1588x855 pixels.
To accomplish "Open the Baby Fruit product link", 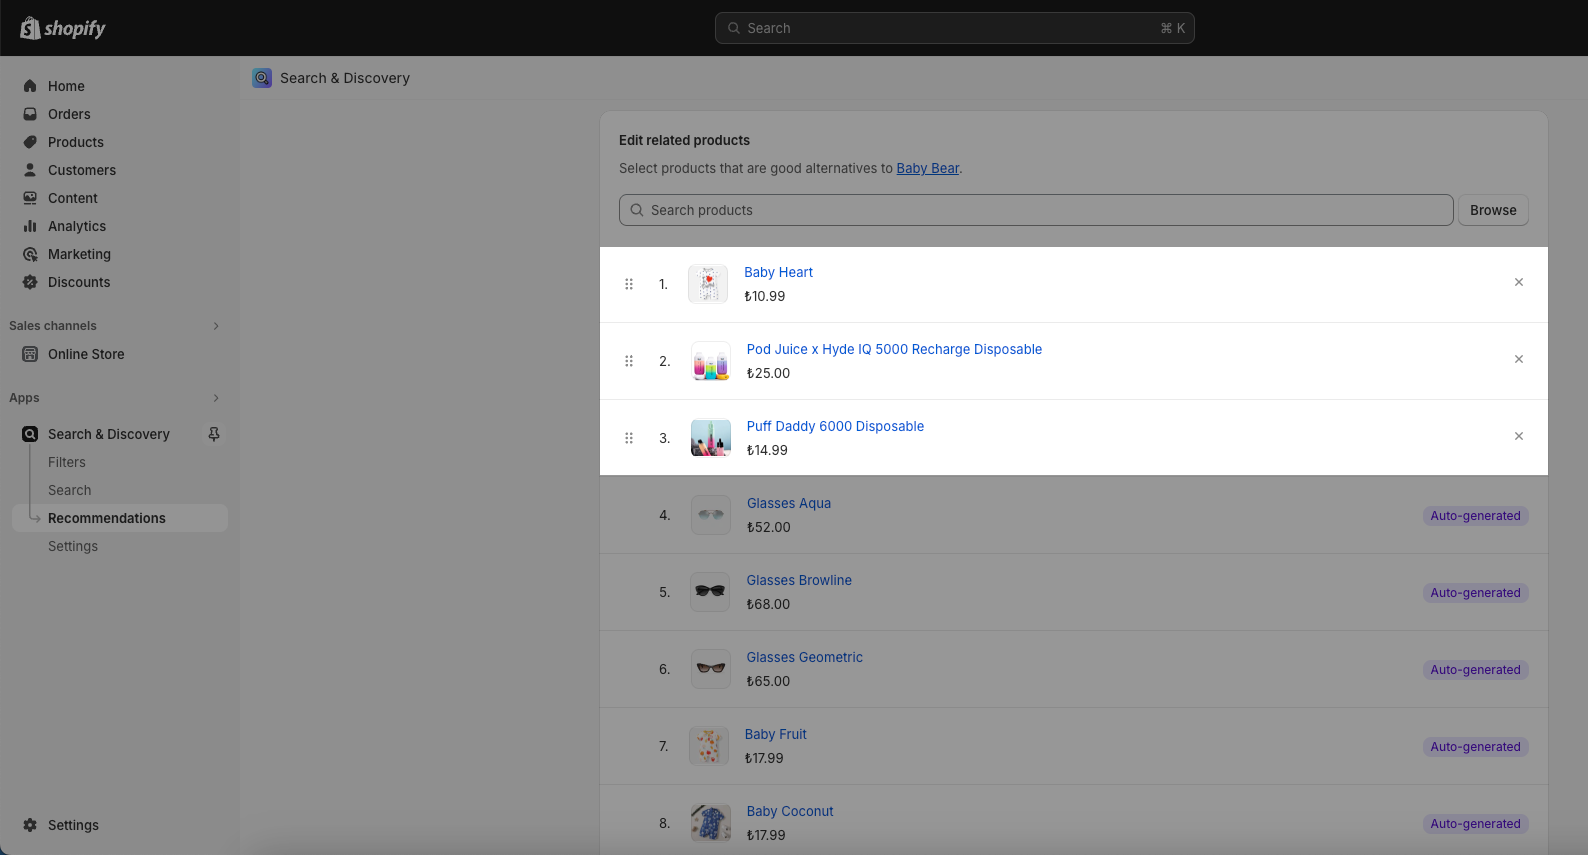I will (775, 734).
